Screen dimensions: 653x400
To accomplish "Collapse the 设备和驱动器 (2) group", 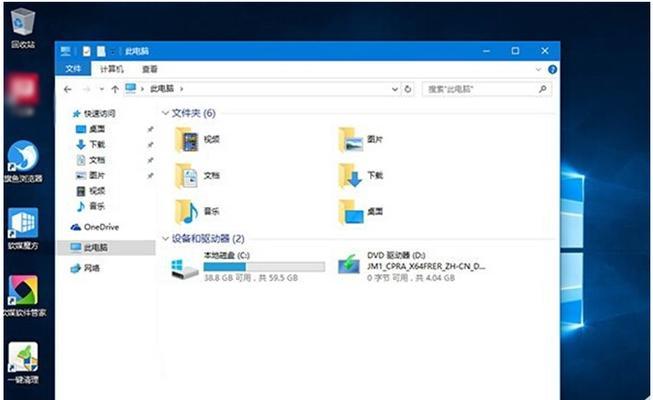I will (165, 238).
